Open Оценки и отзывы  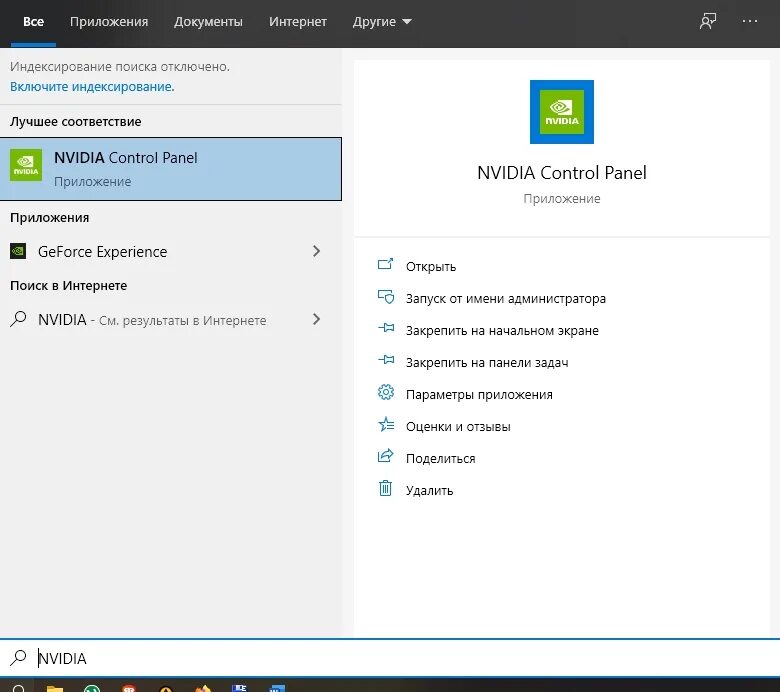(458, 427)
